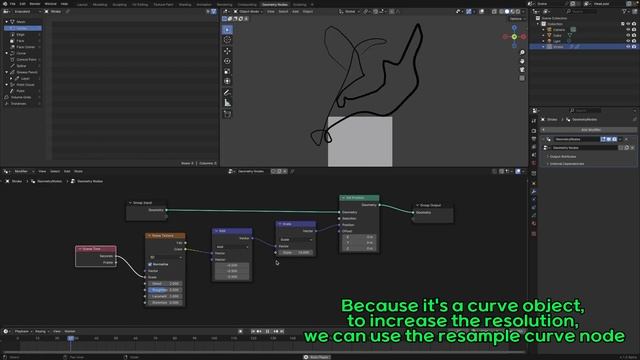Open the Tool tab icon in Properties editor
The height and width of the screenshot is (360, 640).
(x=533, y=121)
